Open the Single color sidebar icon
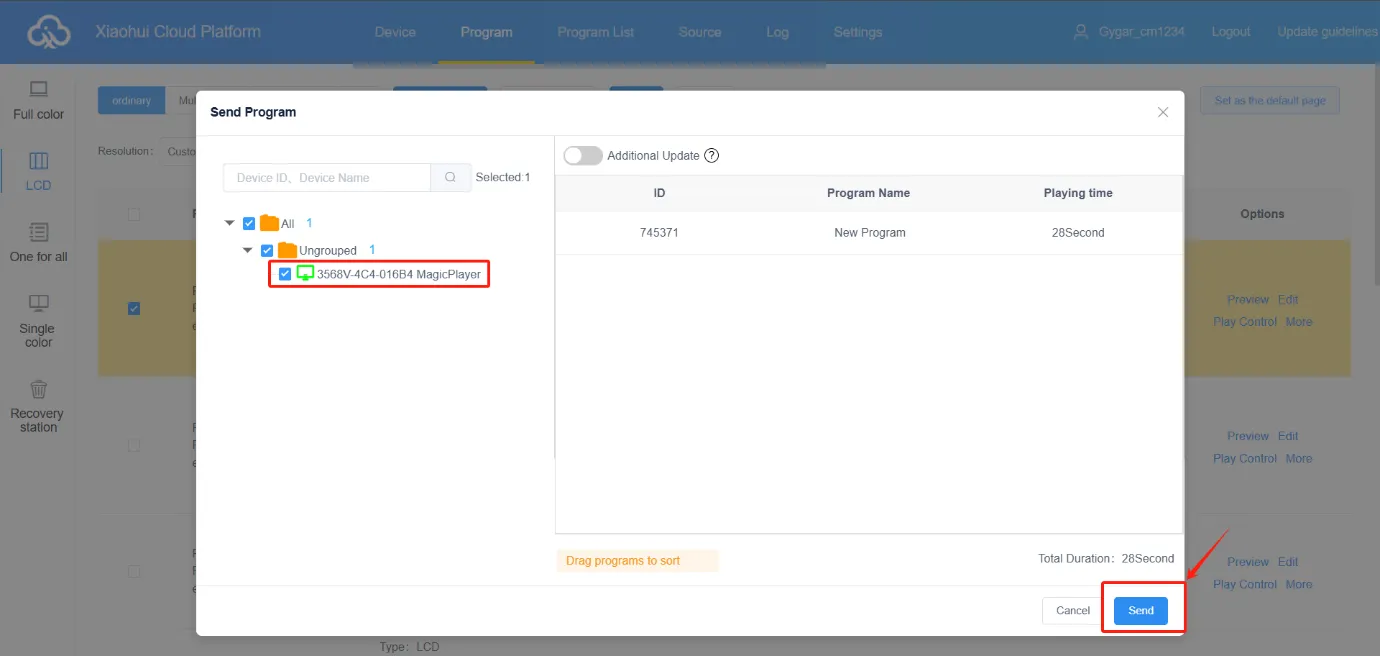 pos(38,303)
